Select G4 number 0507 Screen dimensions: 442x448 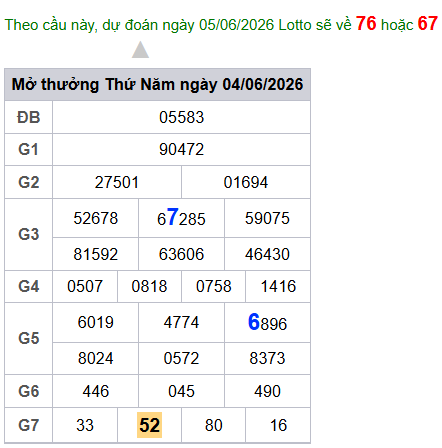[x=85, y=286]
